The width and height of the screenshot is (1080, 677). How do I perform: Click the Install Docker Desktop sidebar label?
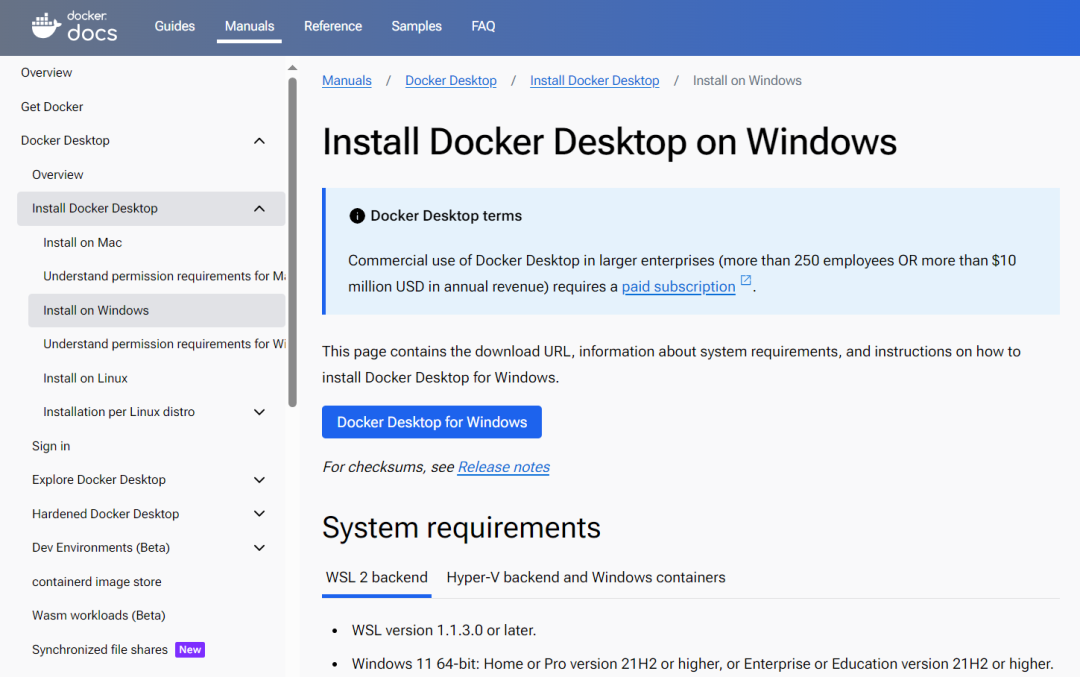[x=94, y=209]
